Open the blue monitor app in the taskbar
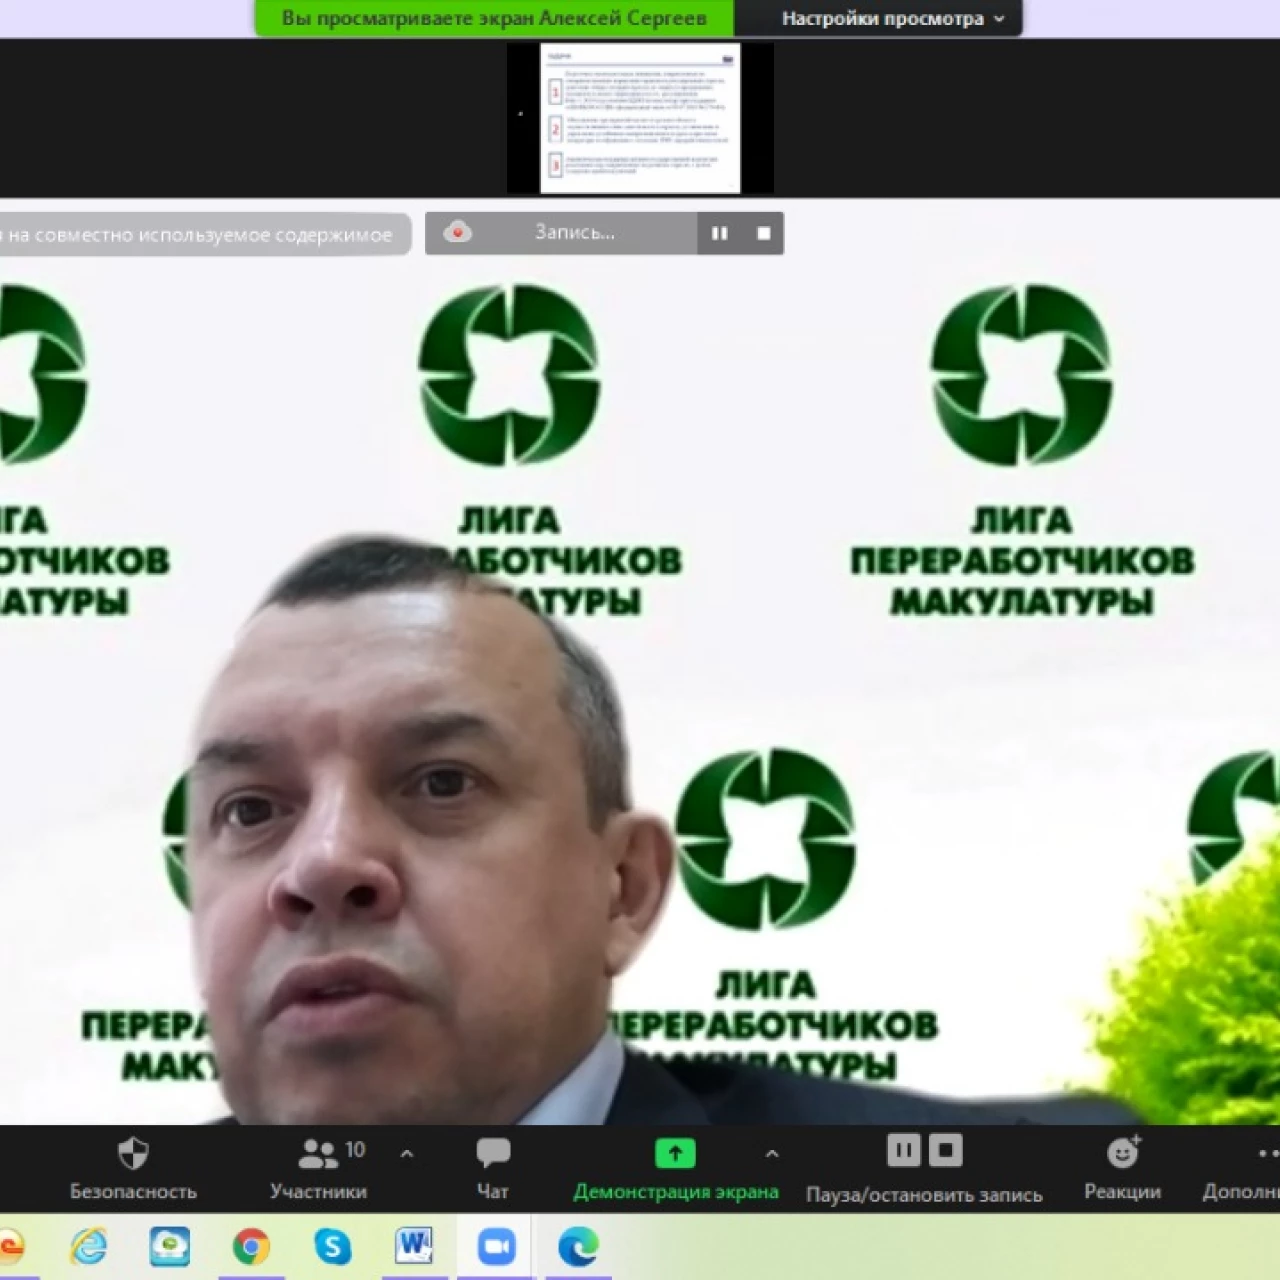This screenshot has width=1280, height=1280. [170, 1246]
